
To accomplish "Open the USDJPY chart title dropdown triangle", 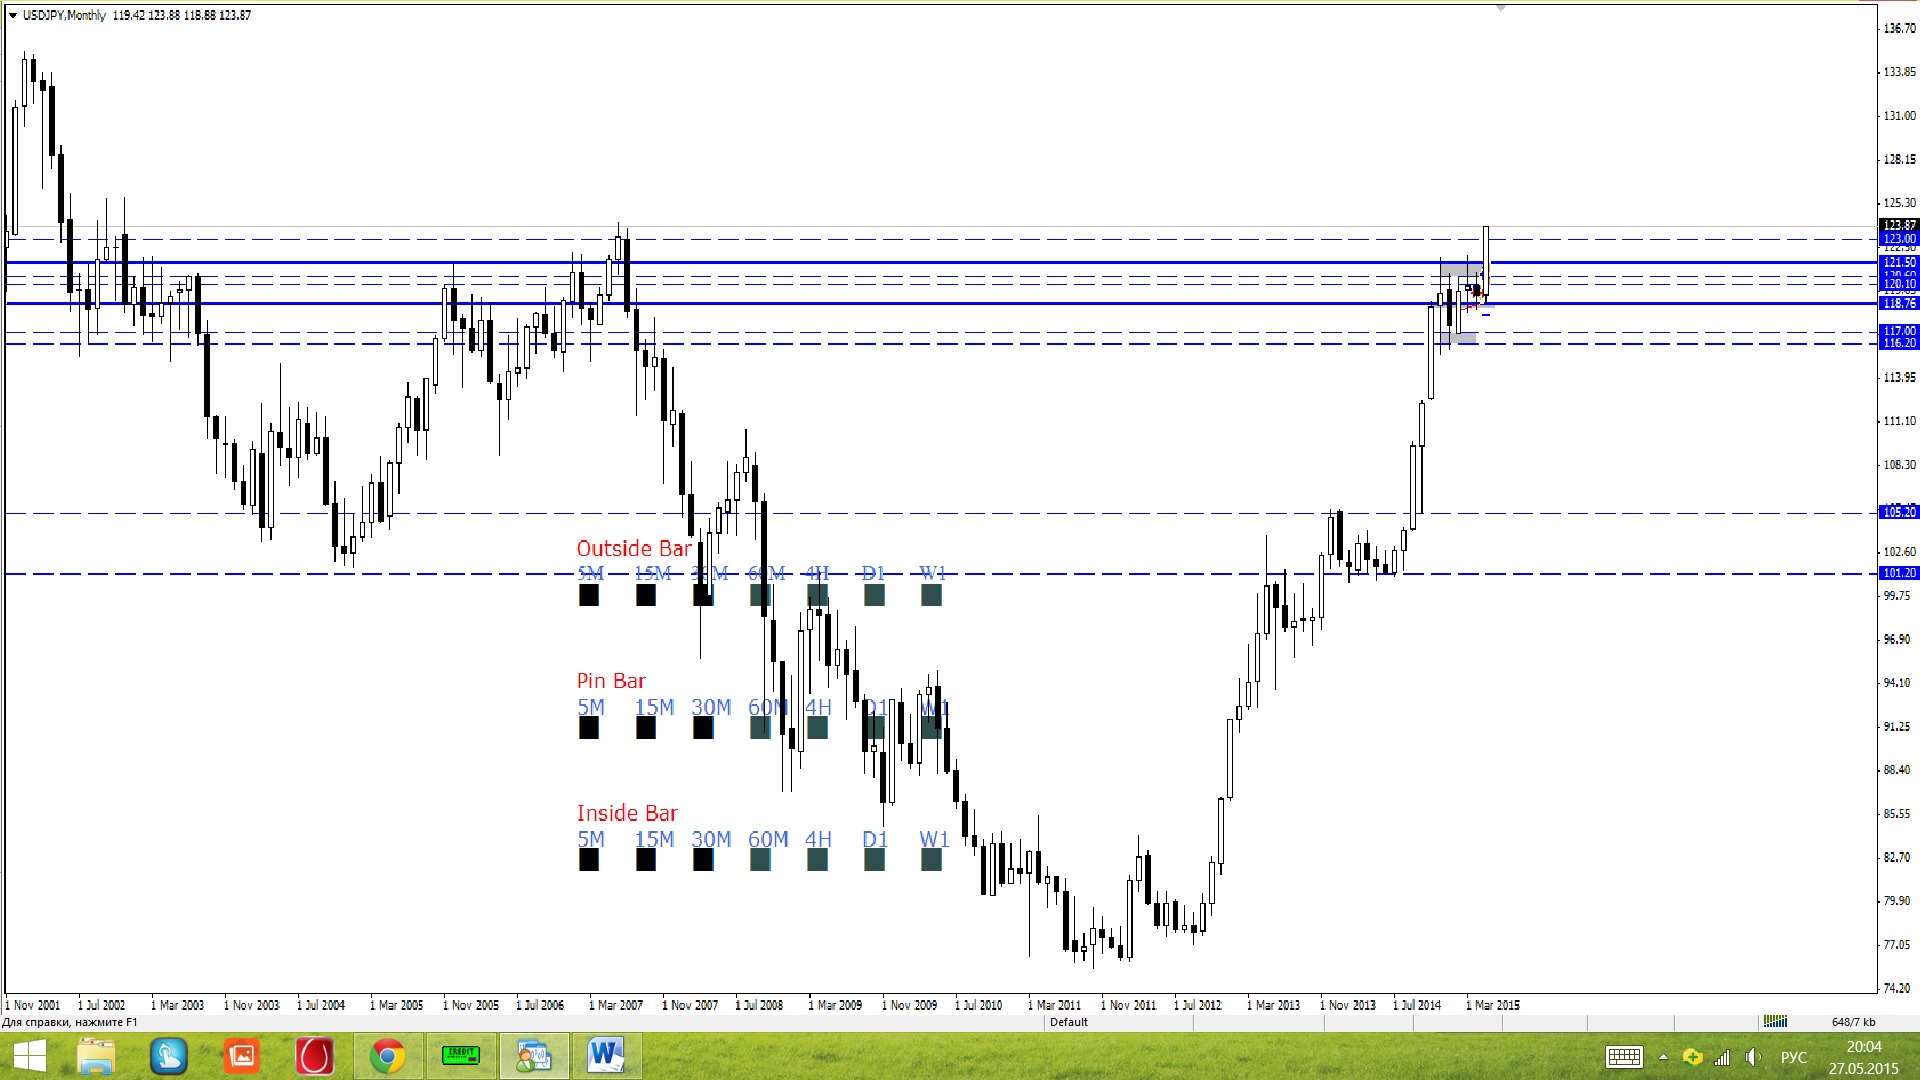I will coord(13,15).
